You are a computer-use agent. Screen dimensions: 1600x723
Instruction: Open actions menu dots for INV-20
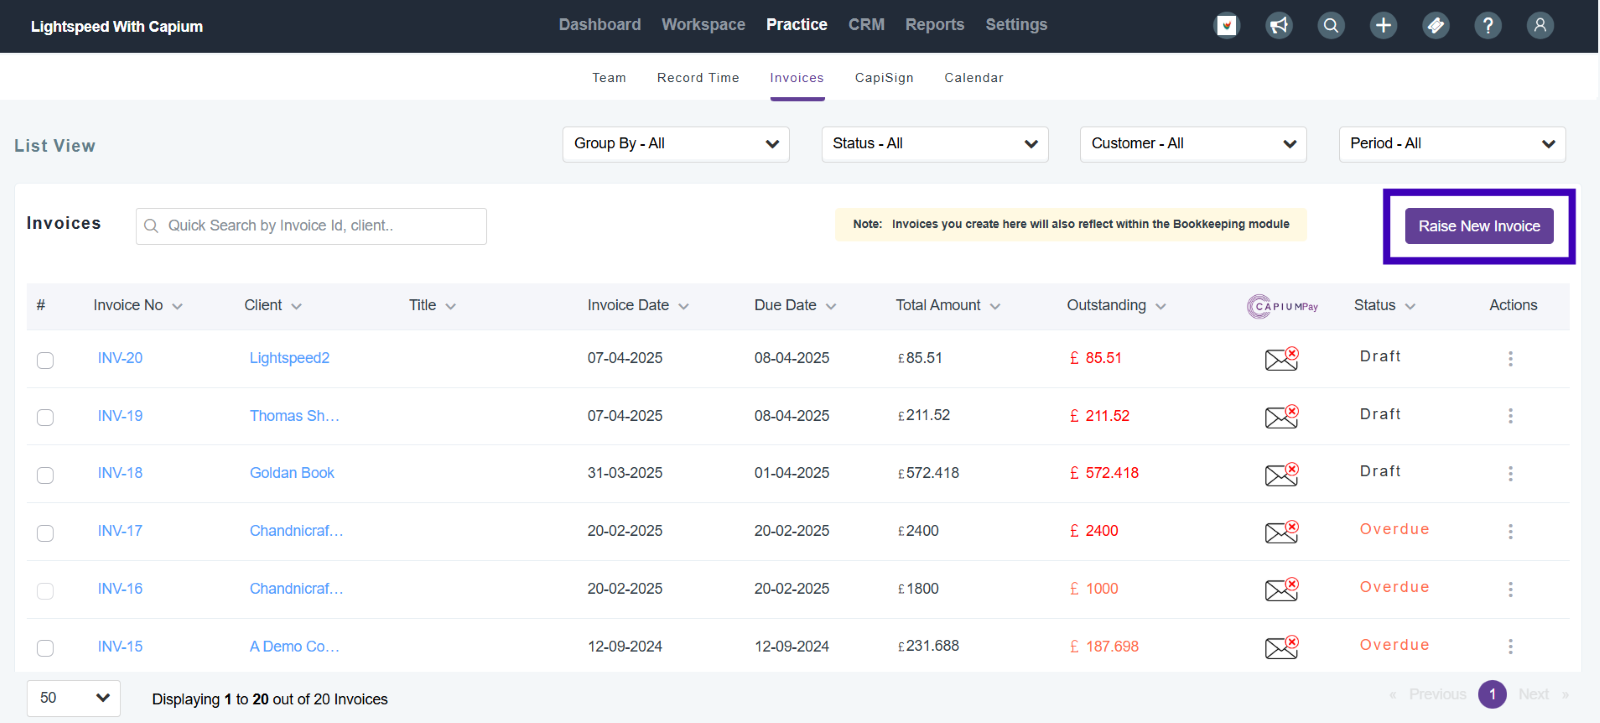click(1510, 358)
